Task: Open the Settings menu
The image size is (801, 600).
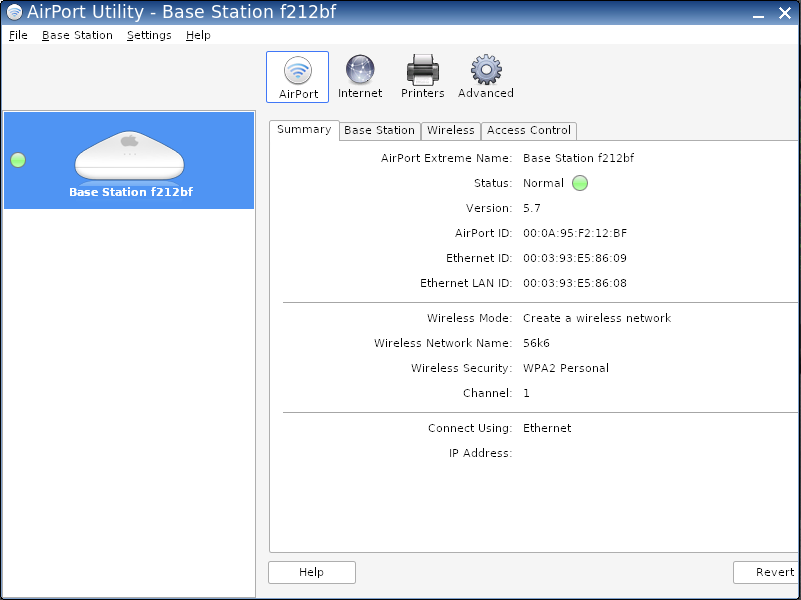Action: [149, 35]
